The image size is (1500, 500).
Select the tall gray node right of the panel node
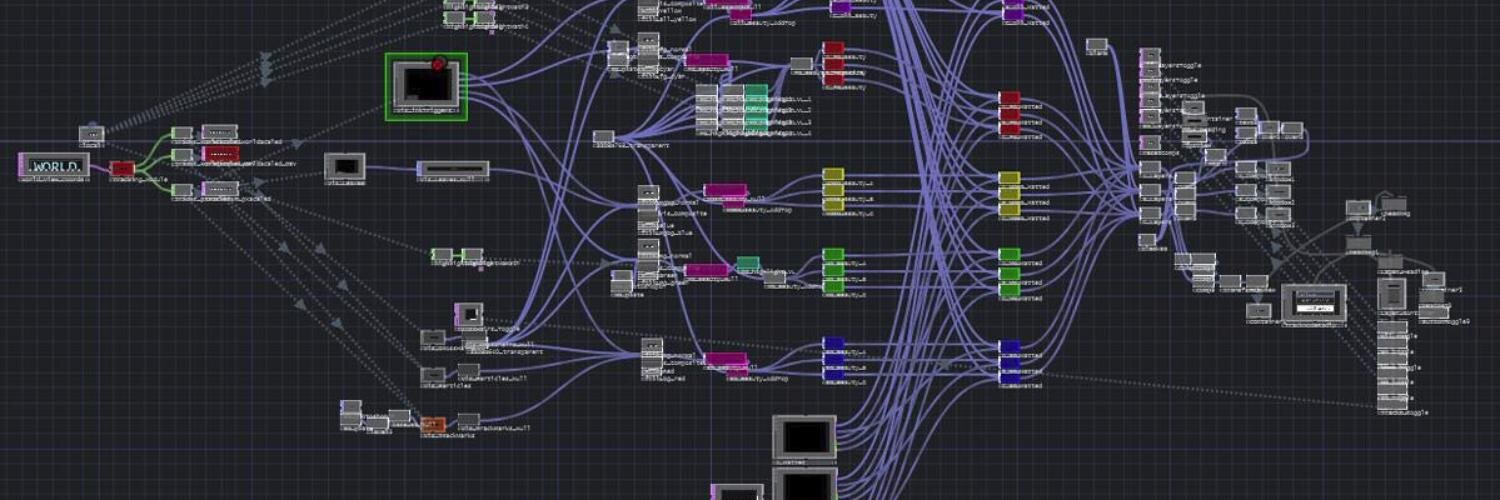(x=1391, y=294)
